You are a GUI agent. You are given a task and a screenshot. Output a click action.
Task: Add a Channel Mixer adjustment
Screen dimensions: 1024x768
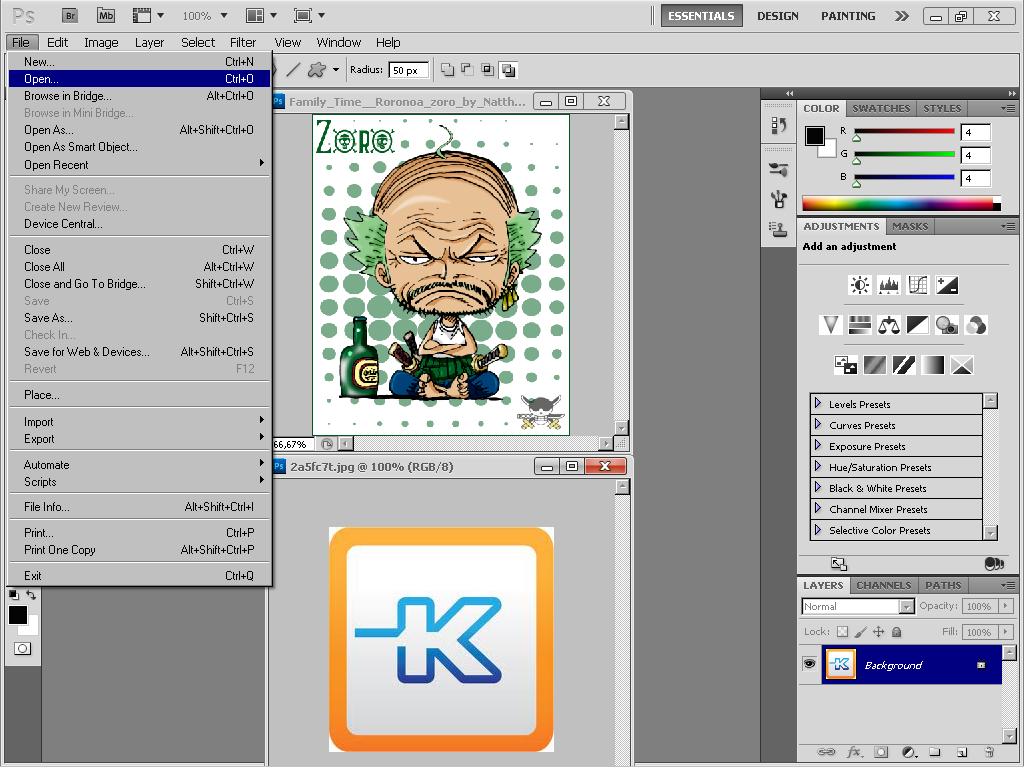pyautogui.click(x=976, y=325)
